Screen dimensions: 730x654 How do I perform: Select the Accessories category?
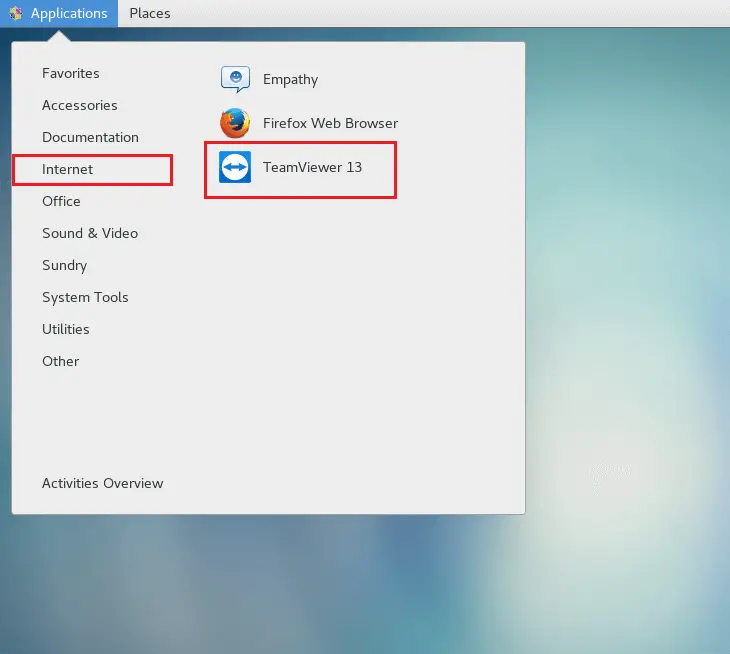point(80,105)
